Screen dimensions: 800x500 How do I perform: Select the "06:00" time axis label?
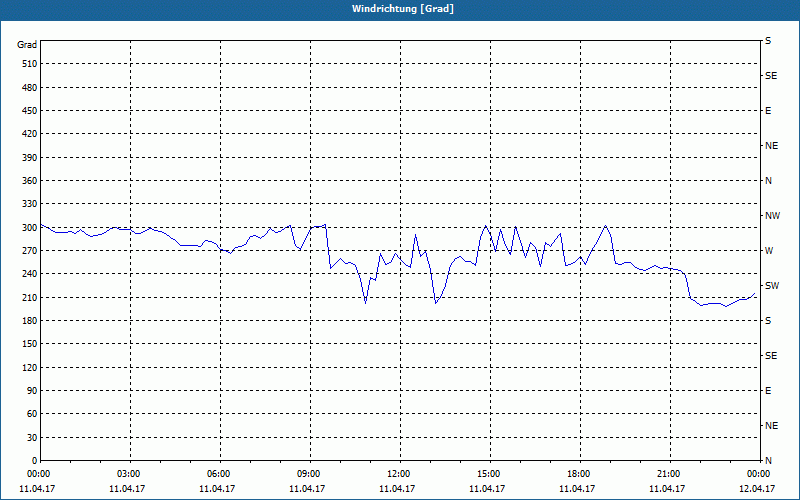click(218, 474)
